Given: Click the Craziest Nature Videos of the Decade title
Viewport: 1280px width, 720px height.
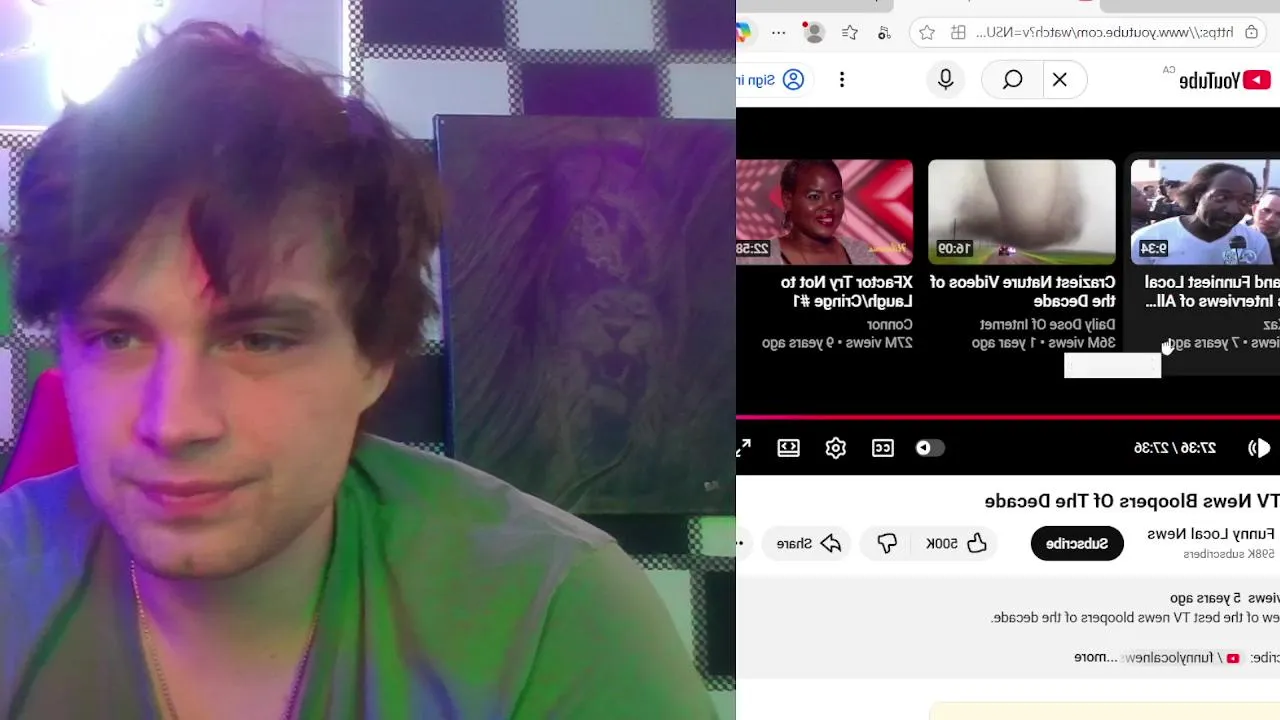Looking at the screenshot, I should [x=1022, y=291].
